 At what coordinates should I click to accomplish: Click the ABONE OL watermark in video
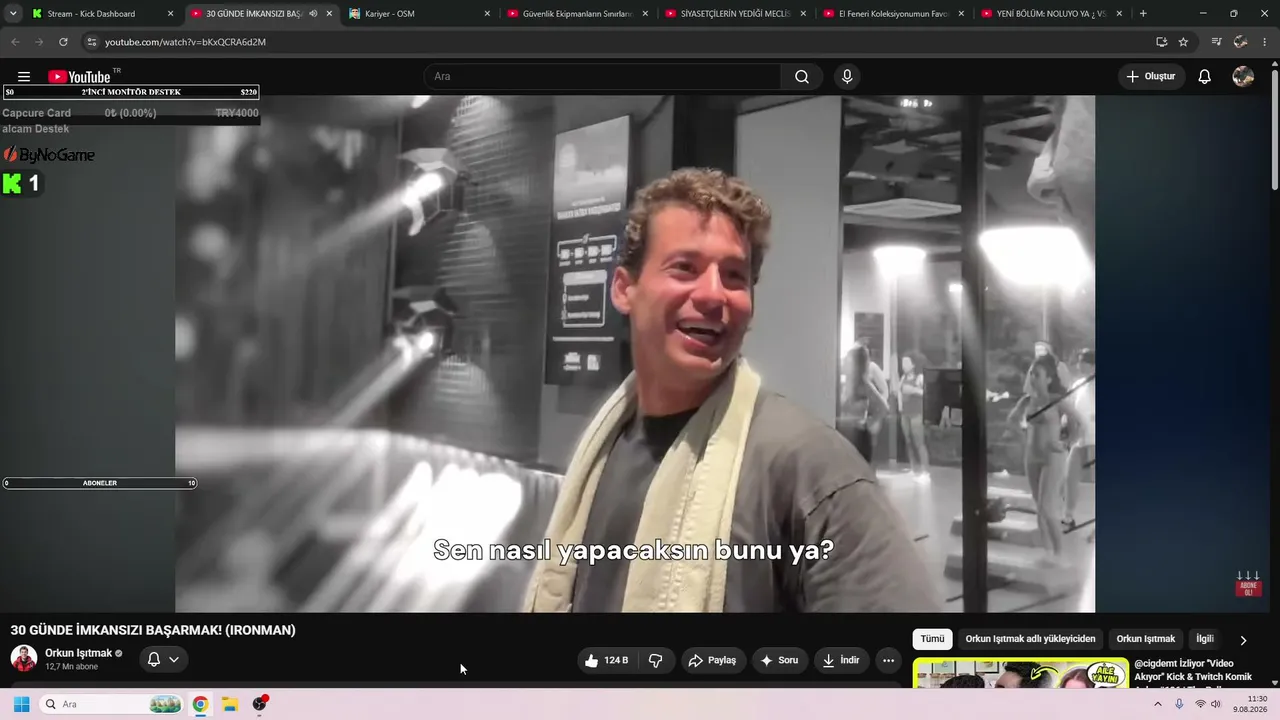tap(1248, 585)
